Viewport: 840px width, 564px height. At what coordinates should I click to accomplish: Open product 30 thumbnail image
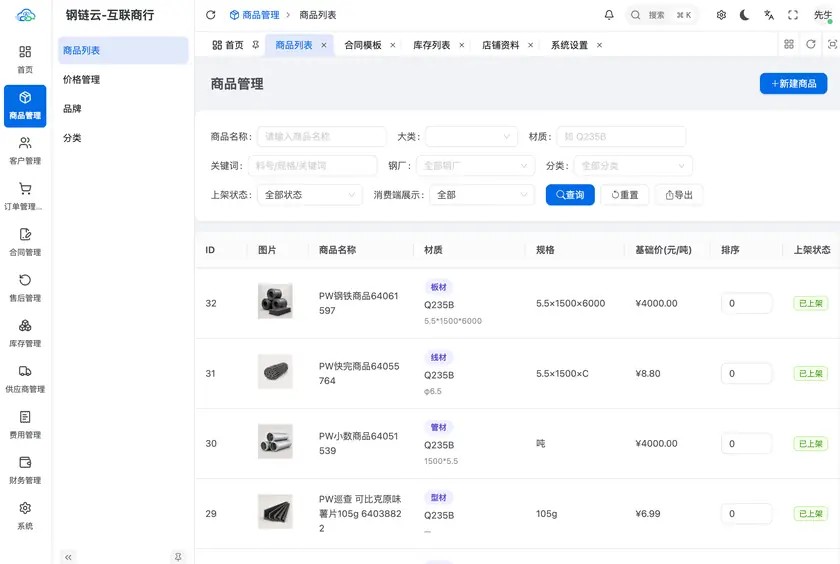coord(275,441)
